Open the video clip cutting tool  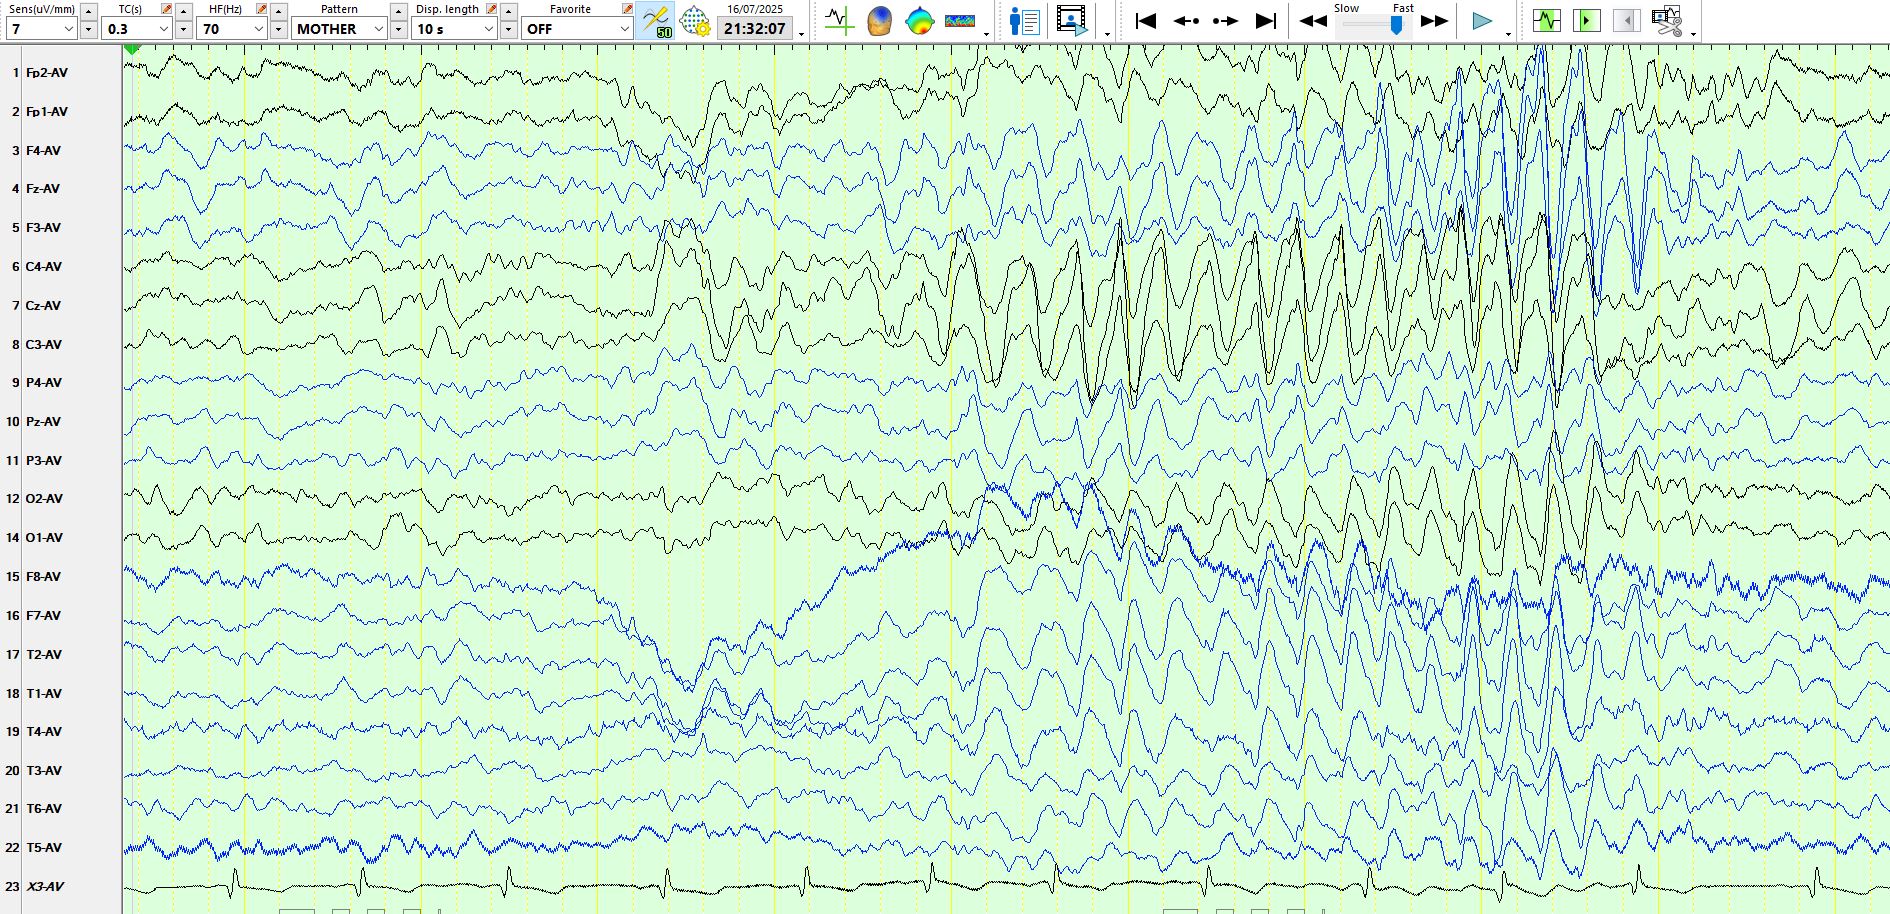coord(1667,20)
